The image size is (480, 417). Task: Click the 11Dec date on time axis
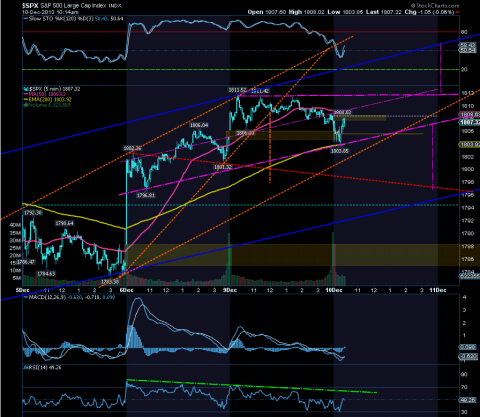[437, 290]
